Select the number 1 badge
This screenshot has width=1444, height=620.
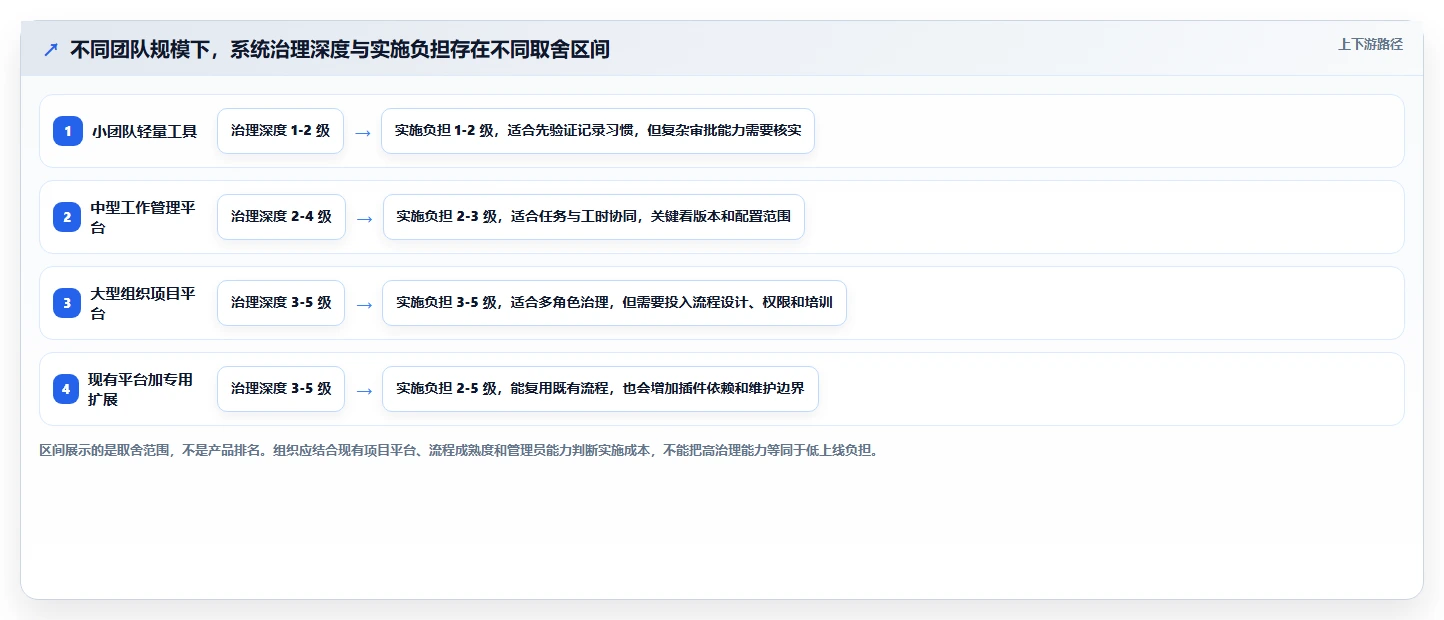(x=68, y=131)
